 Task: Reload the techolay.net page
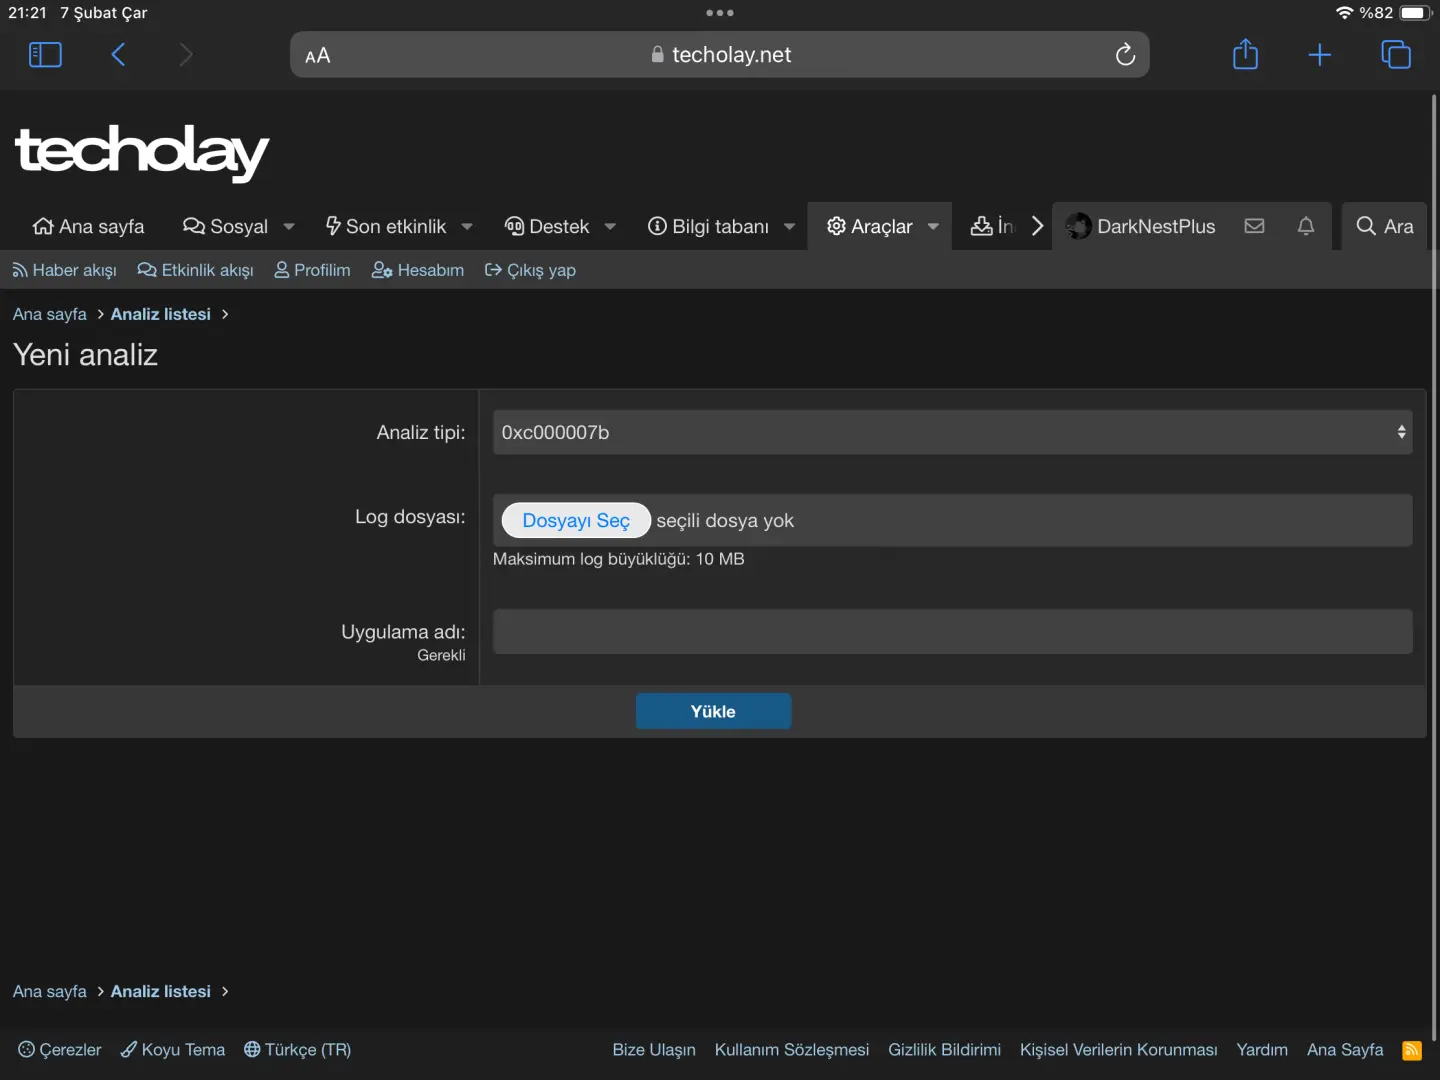coord(1125,55)
